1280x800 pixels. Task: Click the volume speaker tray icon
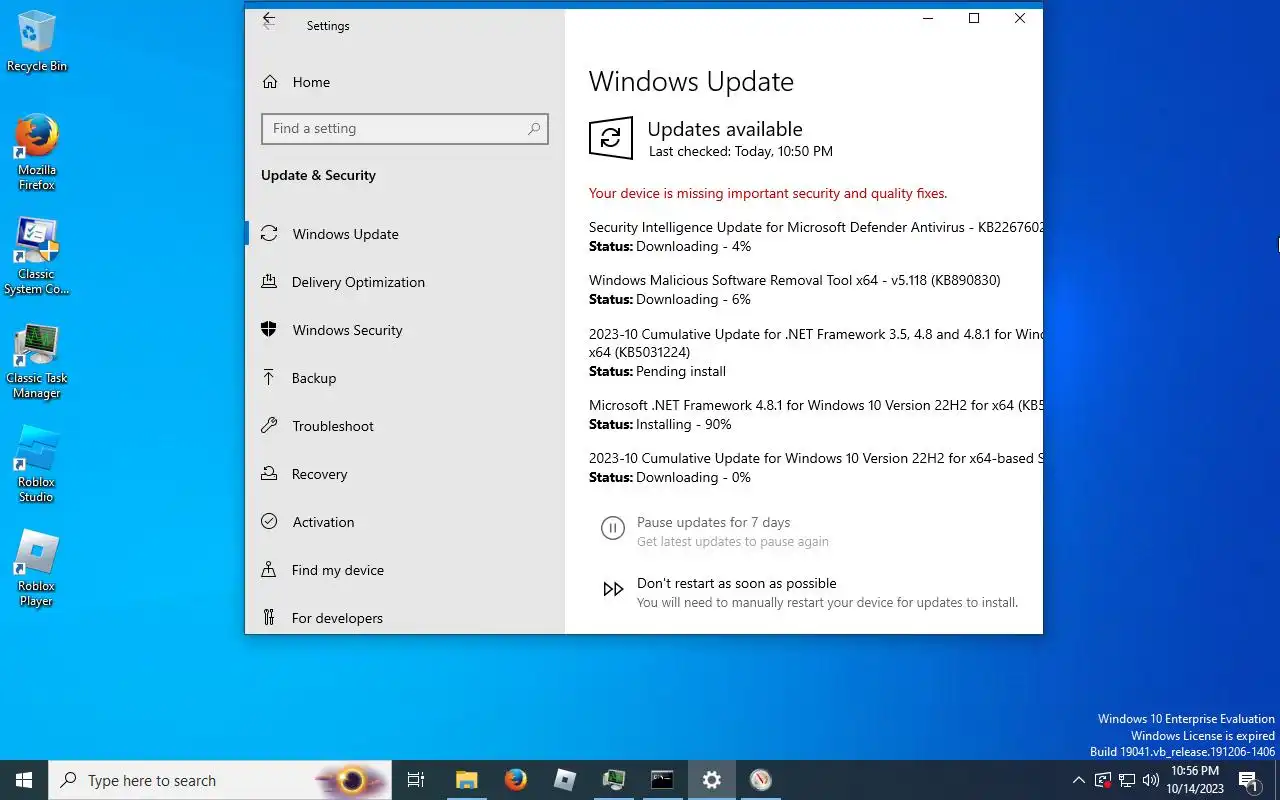coord(1151,780)
